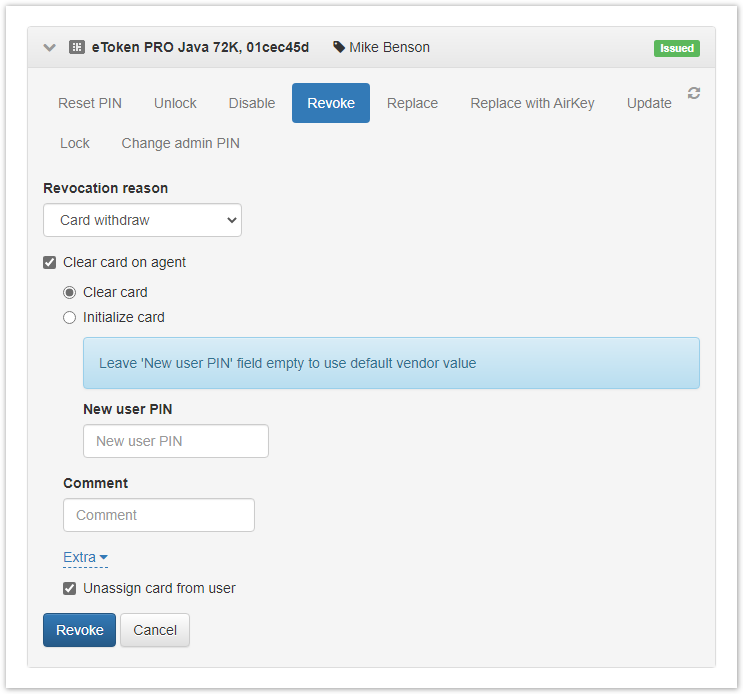Uncheck Unassign card from user
This screenshot has height=694, width=743.
(70, 588)
